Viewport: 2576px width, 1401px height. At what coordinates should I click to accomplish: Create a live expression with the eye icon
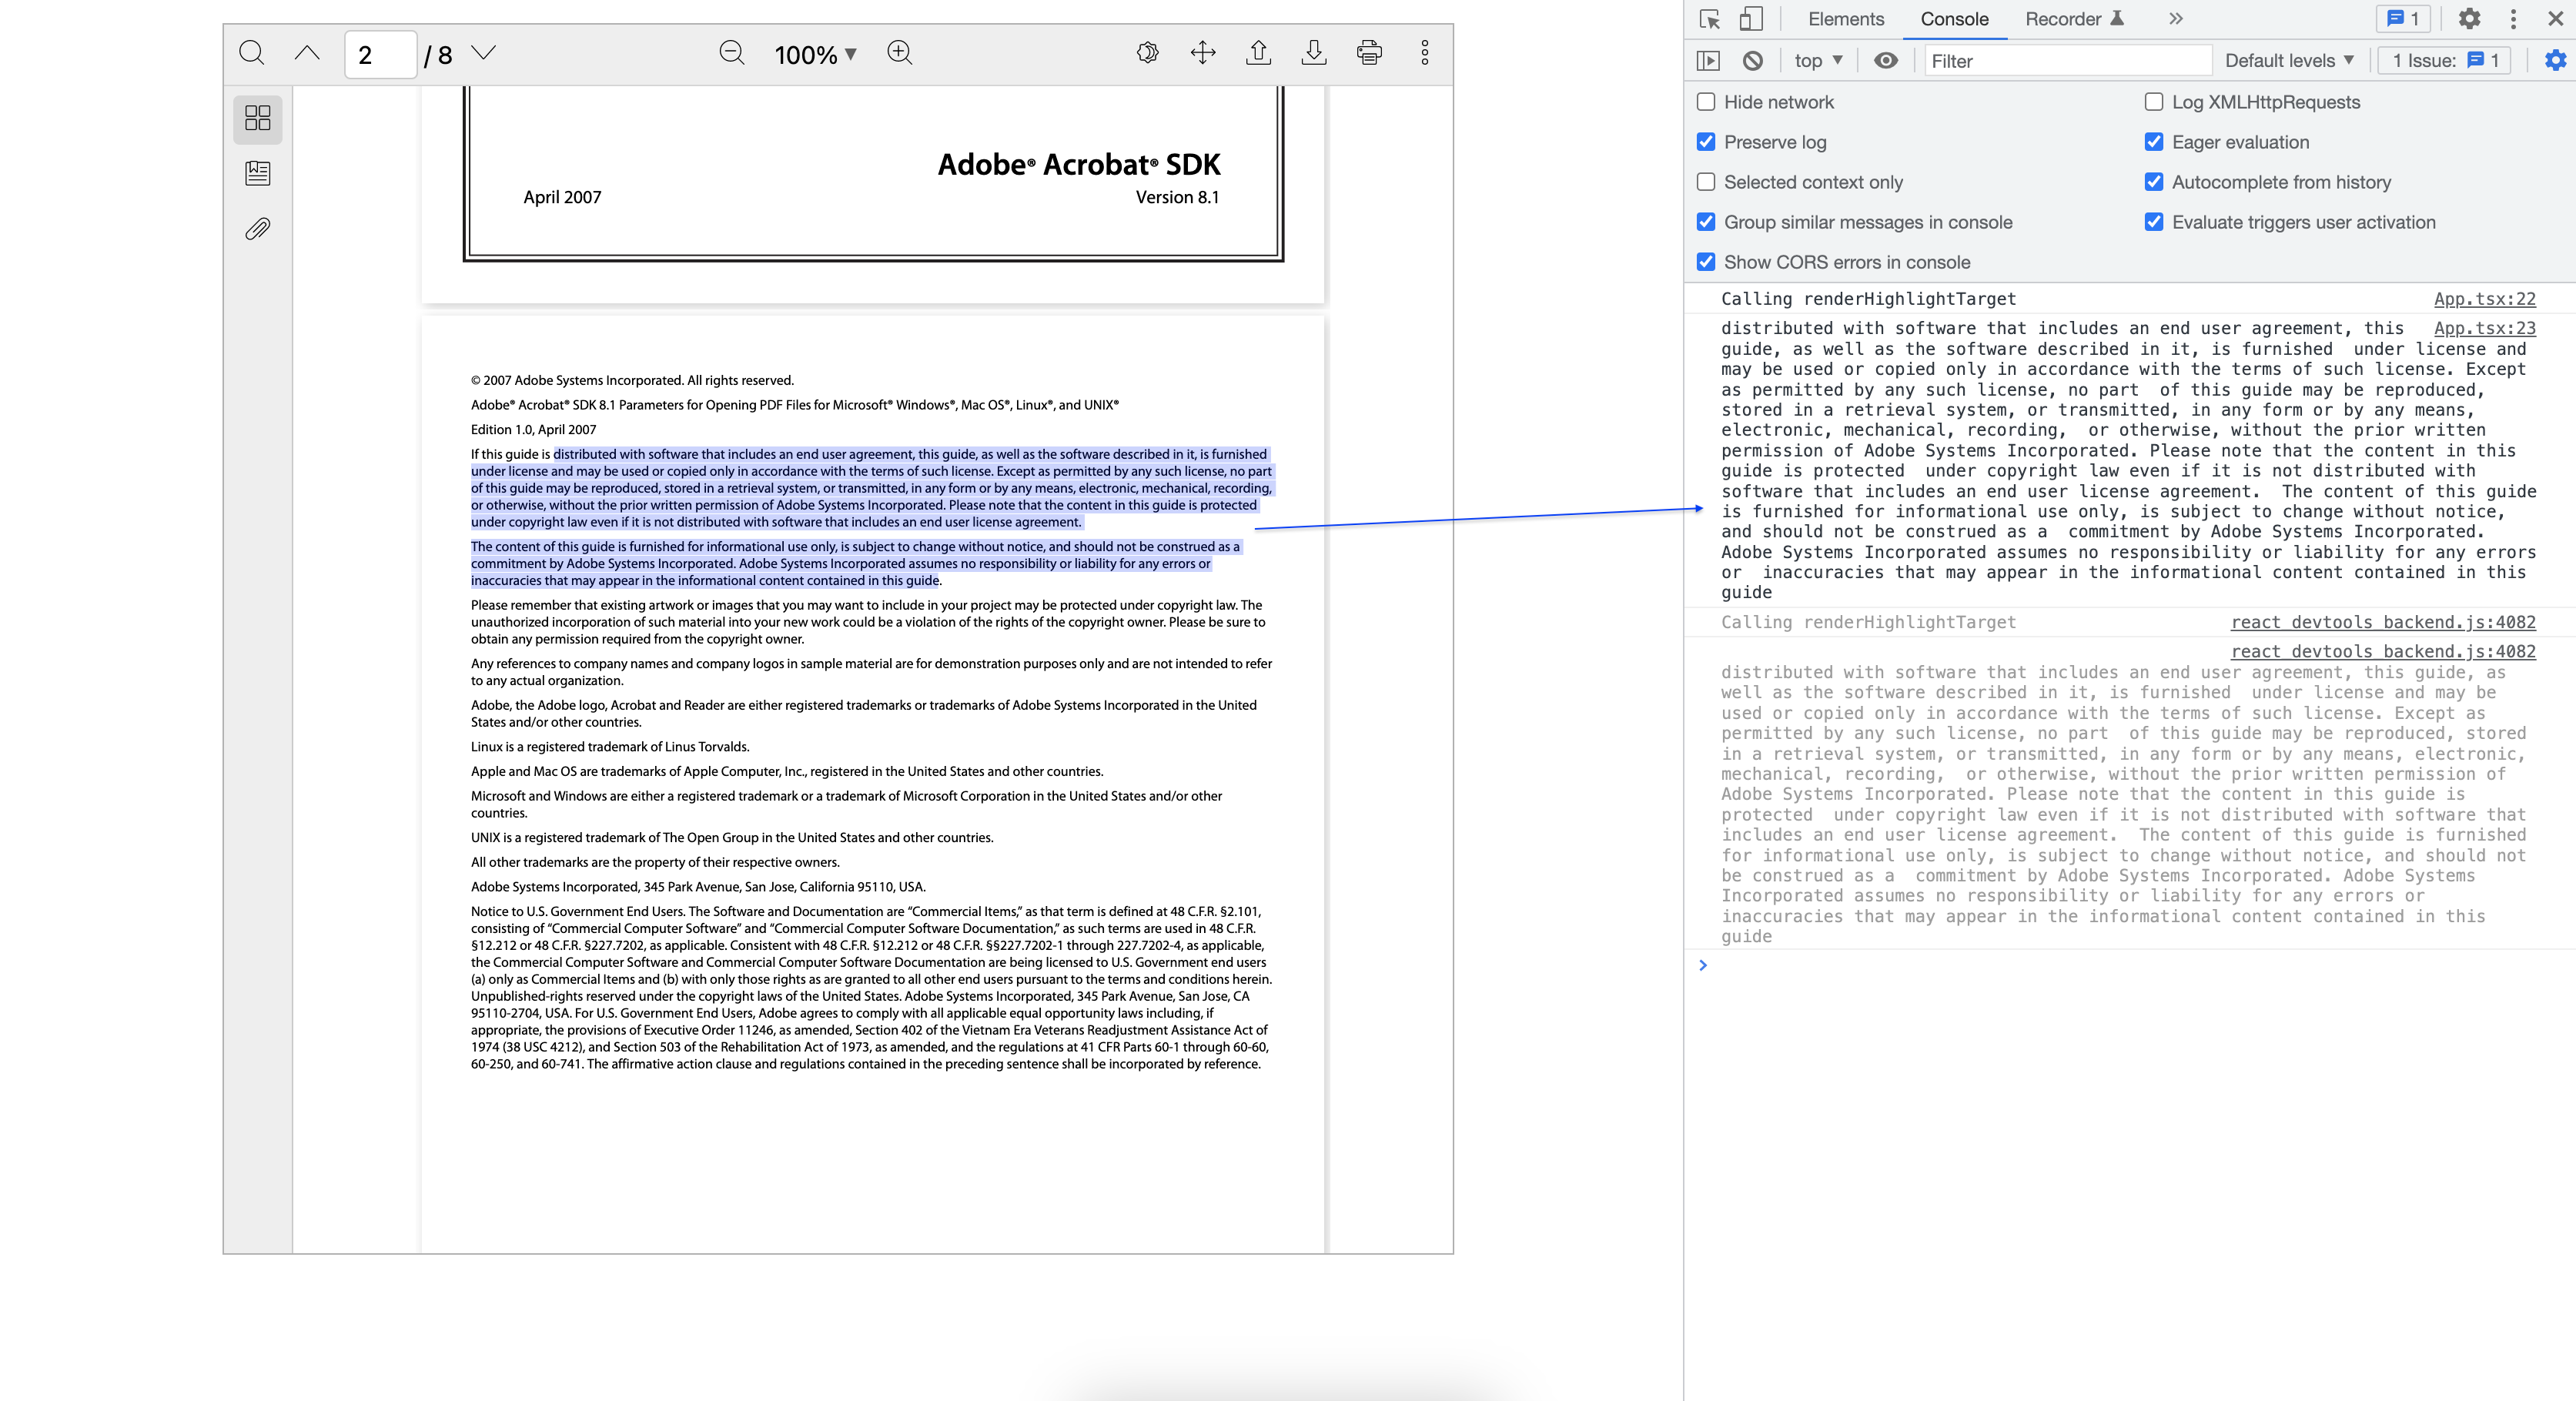pyautogui.click(x=1886, y=60)
